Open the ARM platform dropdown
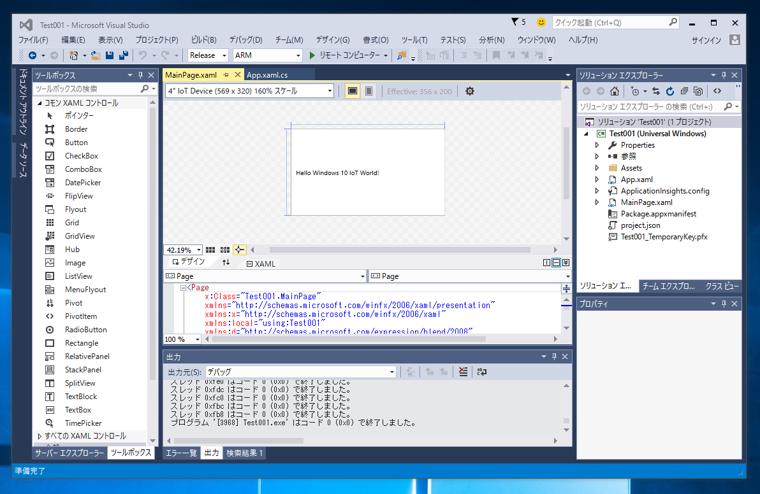760x494 pixels. [268, 55]
